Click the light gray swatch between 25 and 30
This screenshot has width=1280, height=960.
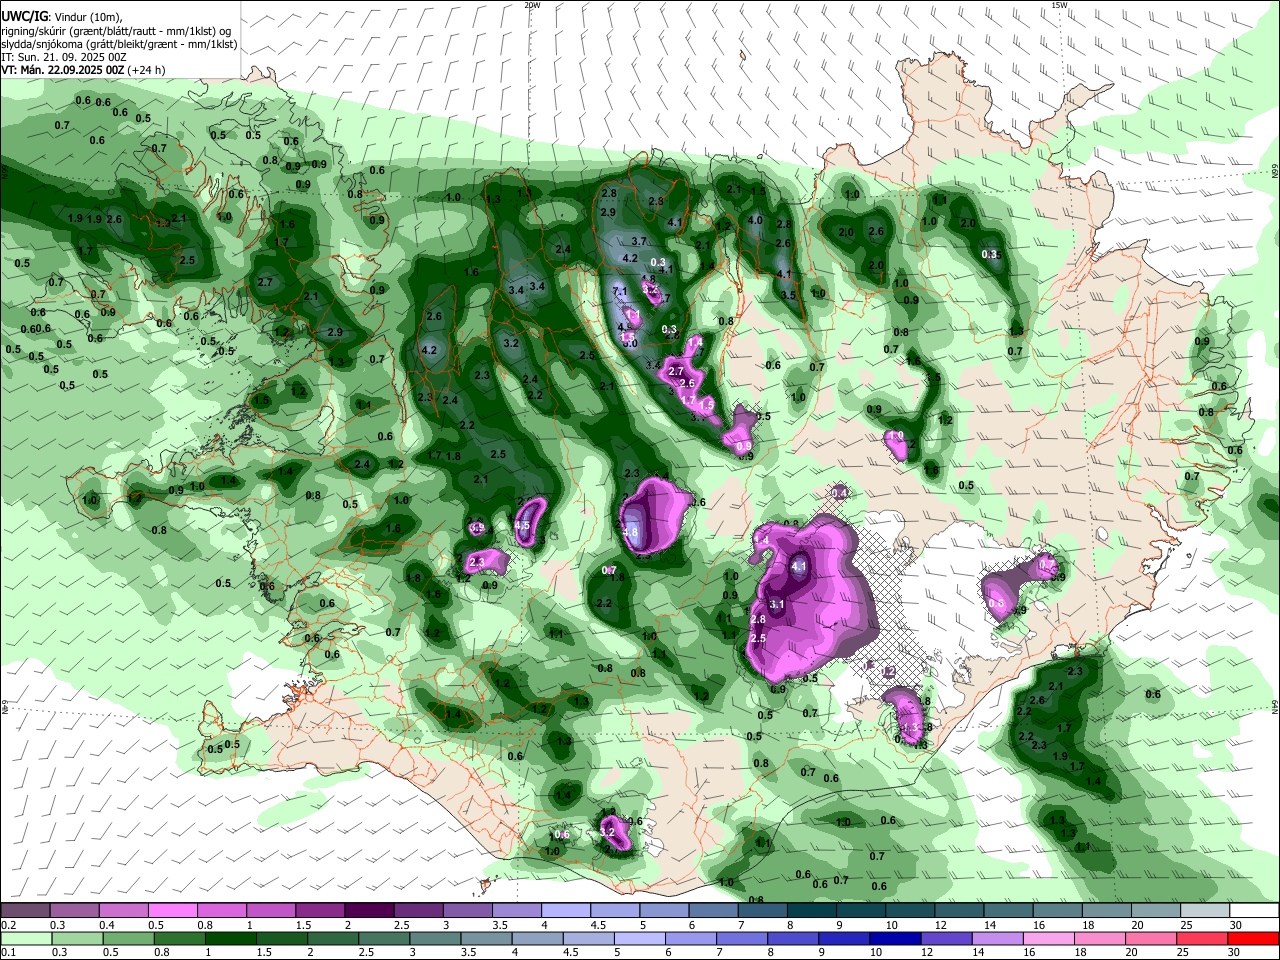[1205, 910]
